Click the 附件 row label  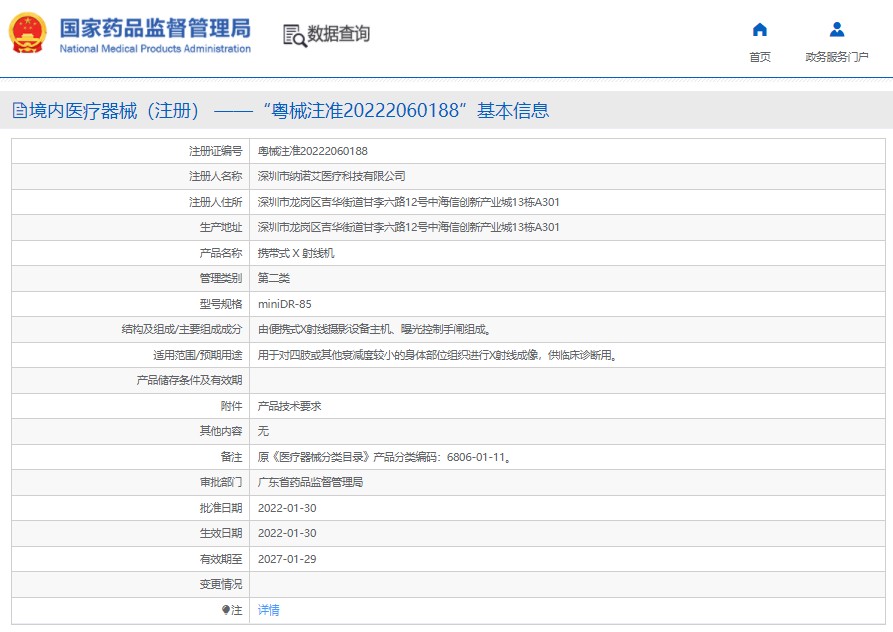tap(232, 406)
